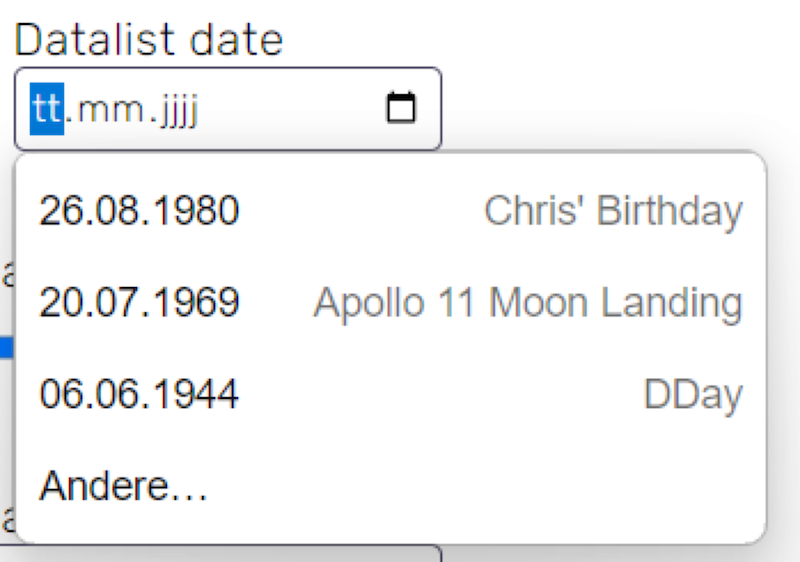Choose the 06.06.1944 suggestion
The image size is (800, 562).
point(139,394)
